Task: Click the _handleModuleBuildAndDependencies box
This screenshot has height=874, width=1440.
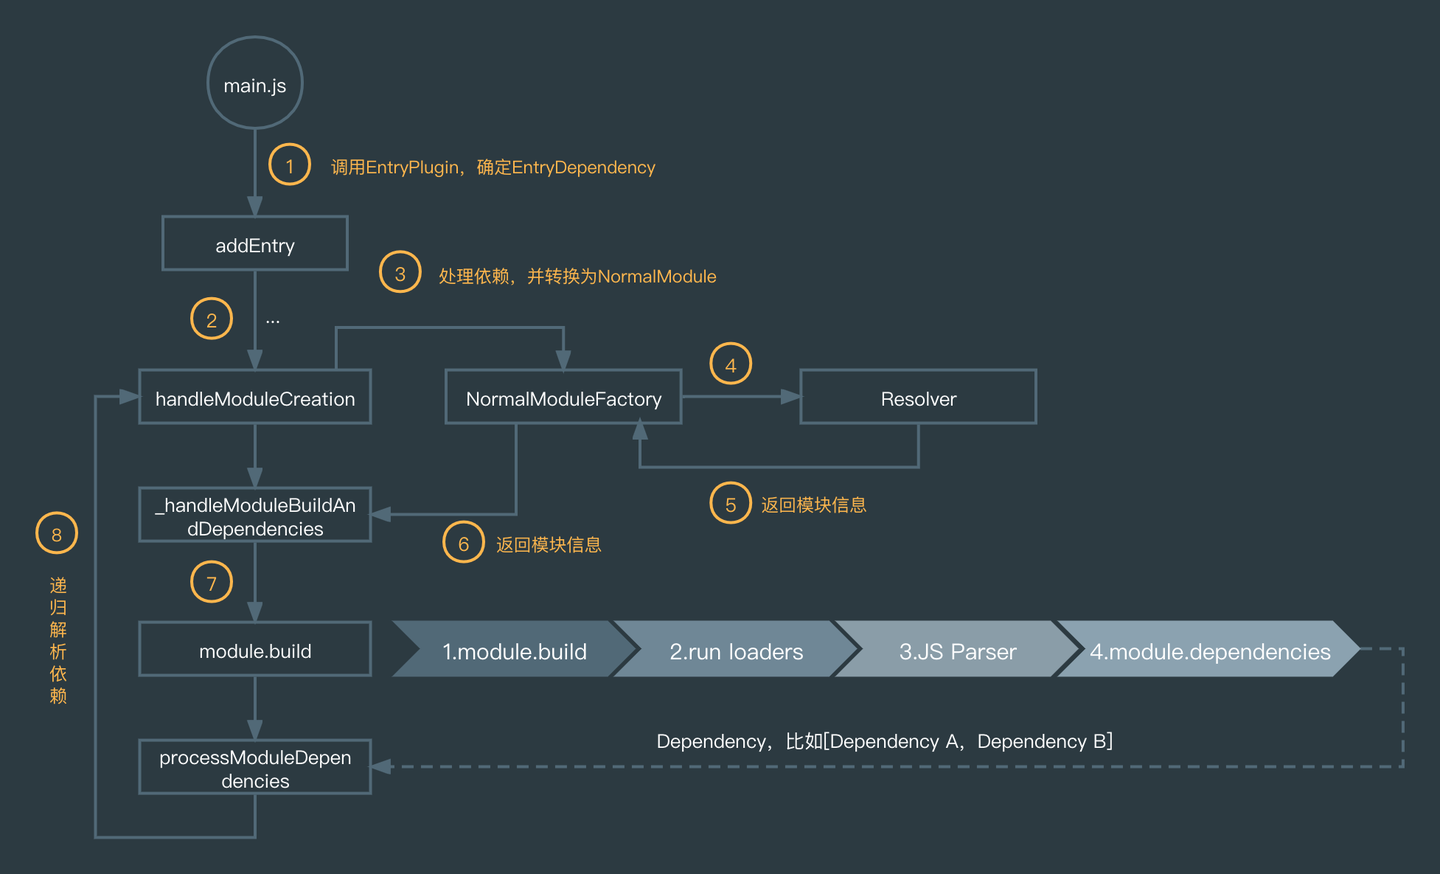Action: point(255,515)
